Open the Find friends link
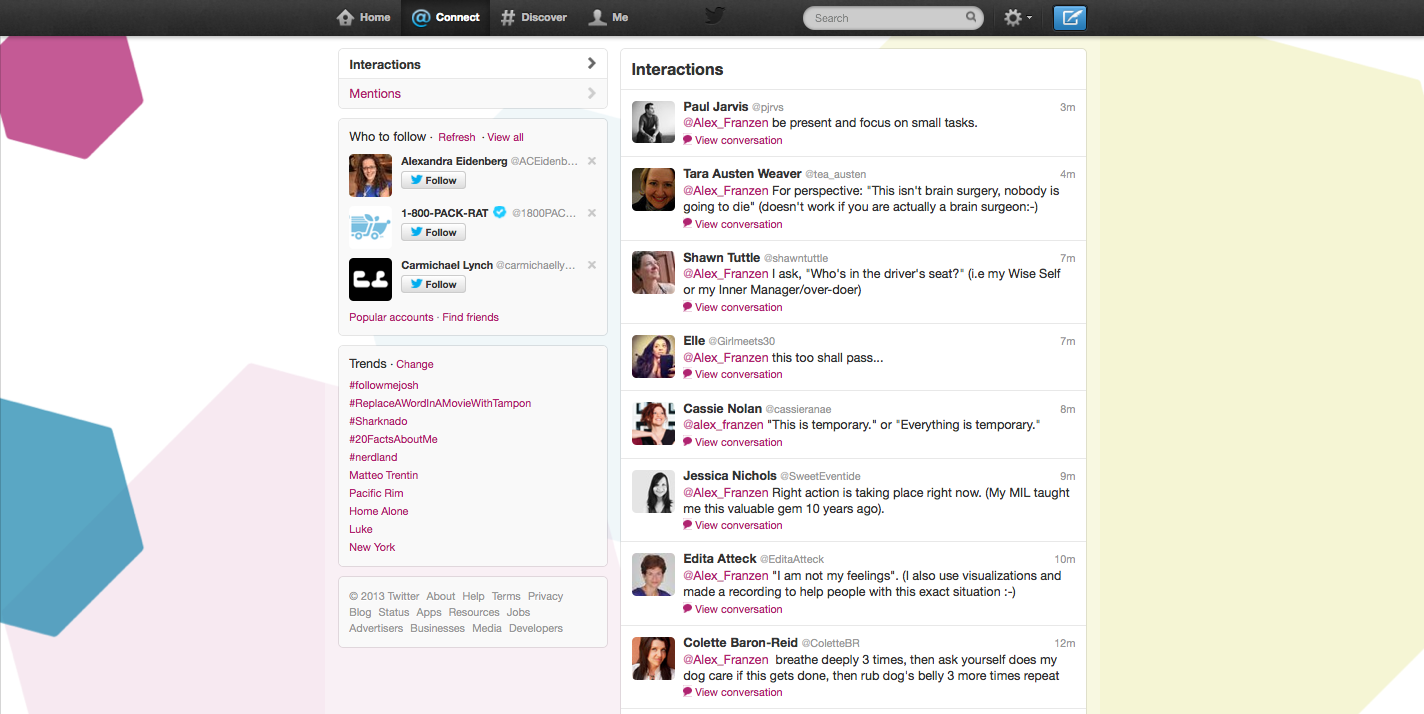The height and width of the screenshot is (714, 1424). [x=470, y=317]
